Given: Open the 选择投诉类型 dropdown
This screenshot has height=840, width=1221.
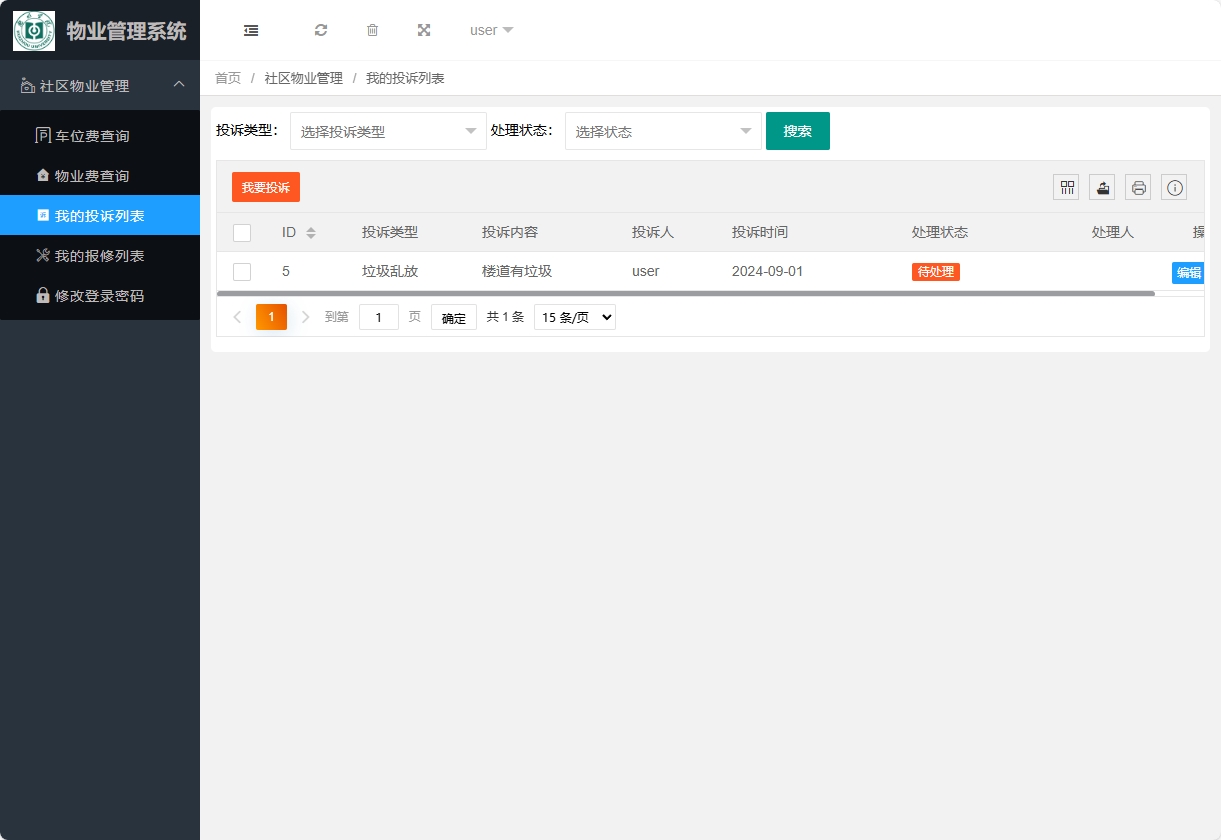Looking at the screenshot, I should (x=387, y=130).
